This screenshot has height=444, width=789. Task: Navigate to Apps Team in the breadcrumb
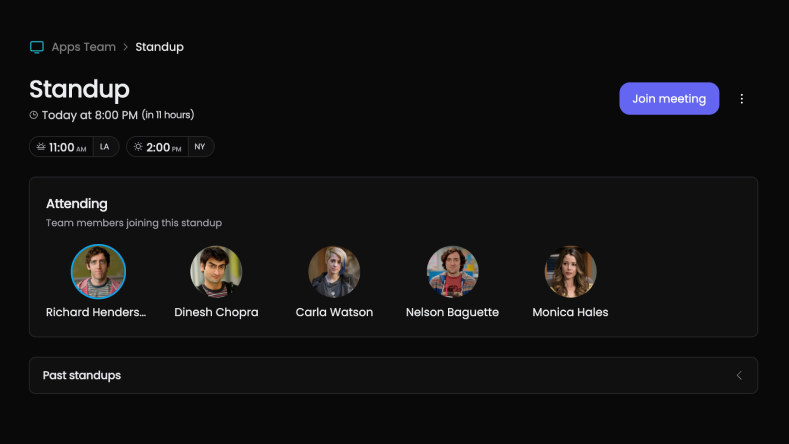tap(83, 47)
